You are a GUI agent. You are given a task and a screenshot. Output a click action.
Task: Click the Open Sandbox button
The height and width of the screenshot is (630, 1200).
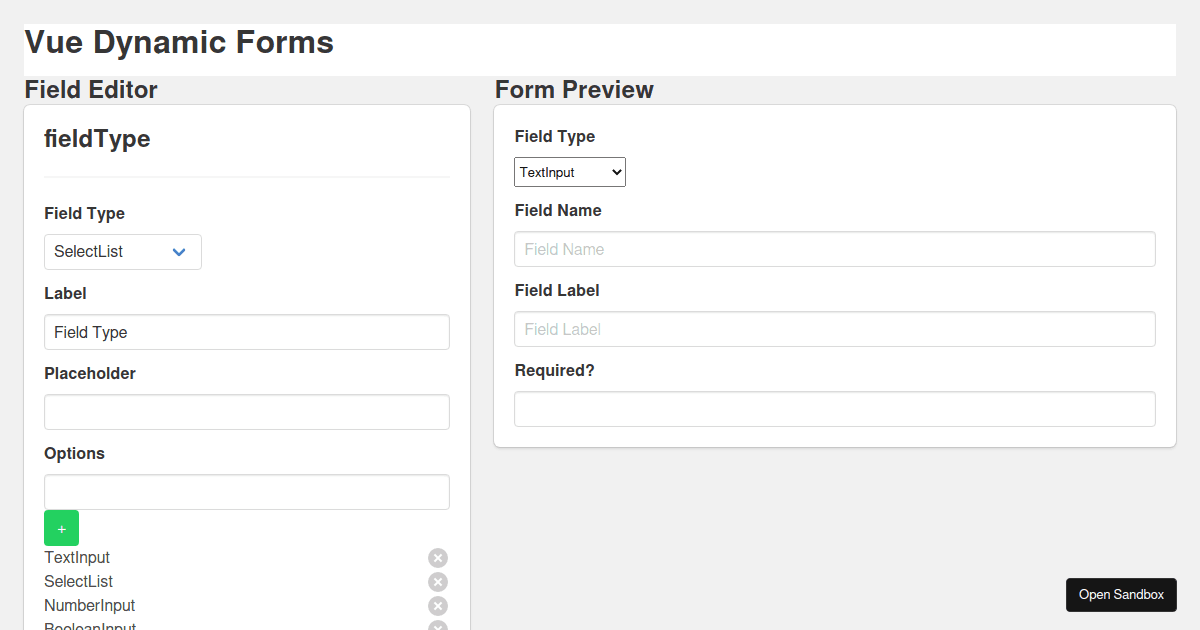pos(1121,594)
